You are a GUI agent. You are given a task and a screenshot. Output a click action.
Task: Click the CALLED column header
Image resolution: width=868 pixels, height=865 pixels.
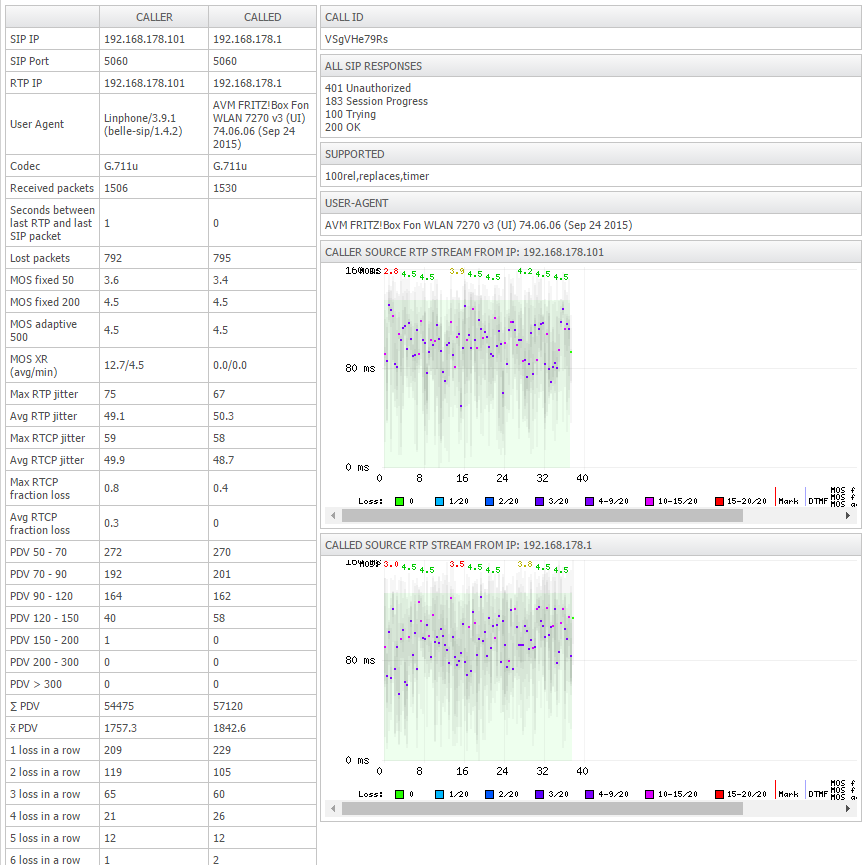(262, 18)
